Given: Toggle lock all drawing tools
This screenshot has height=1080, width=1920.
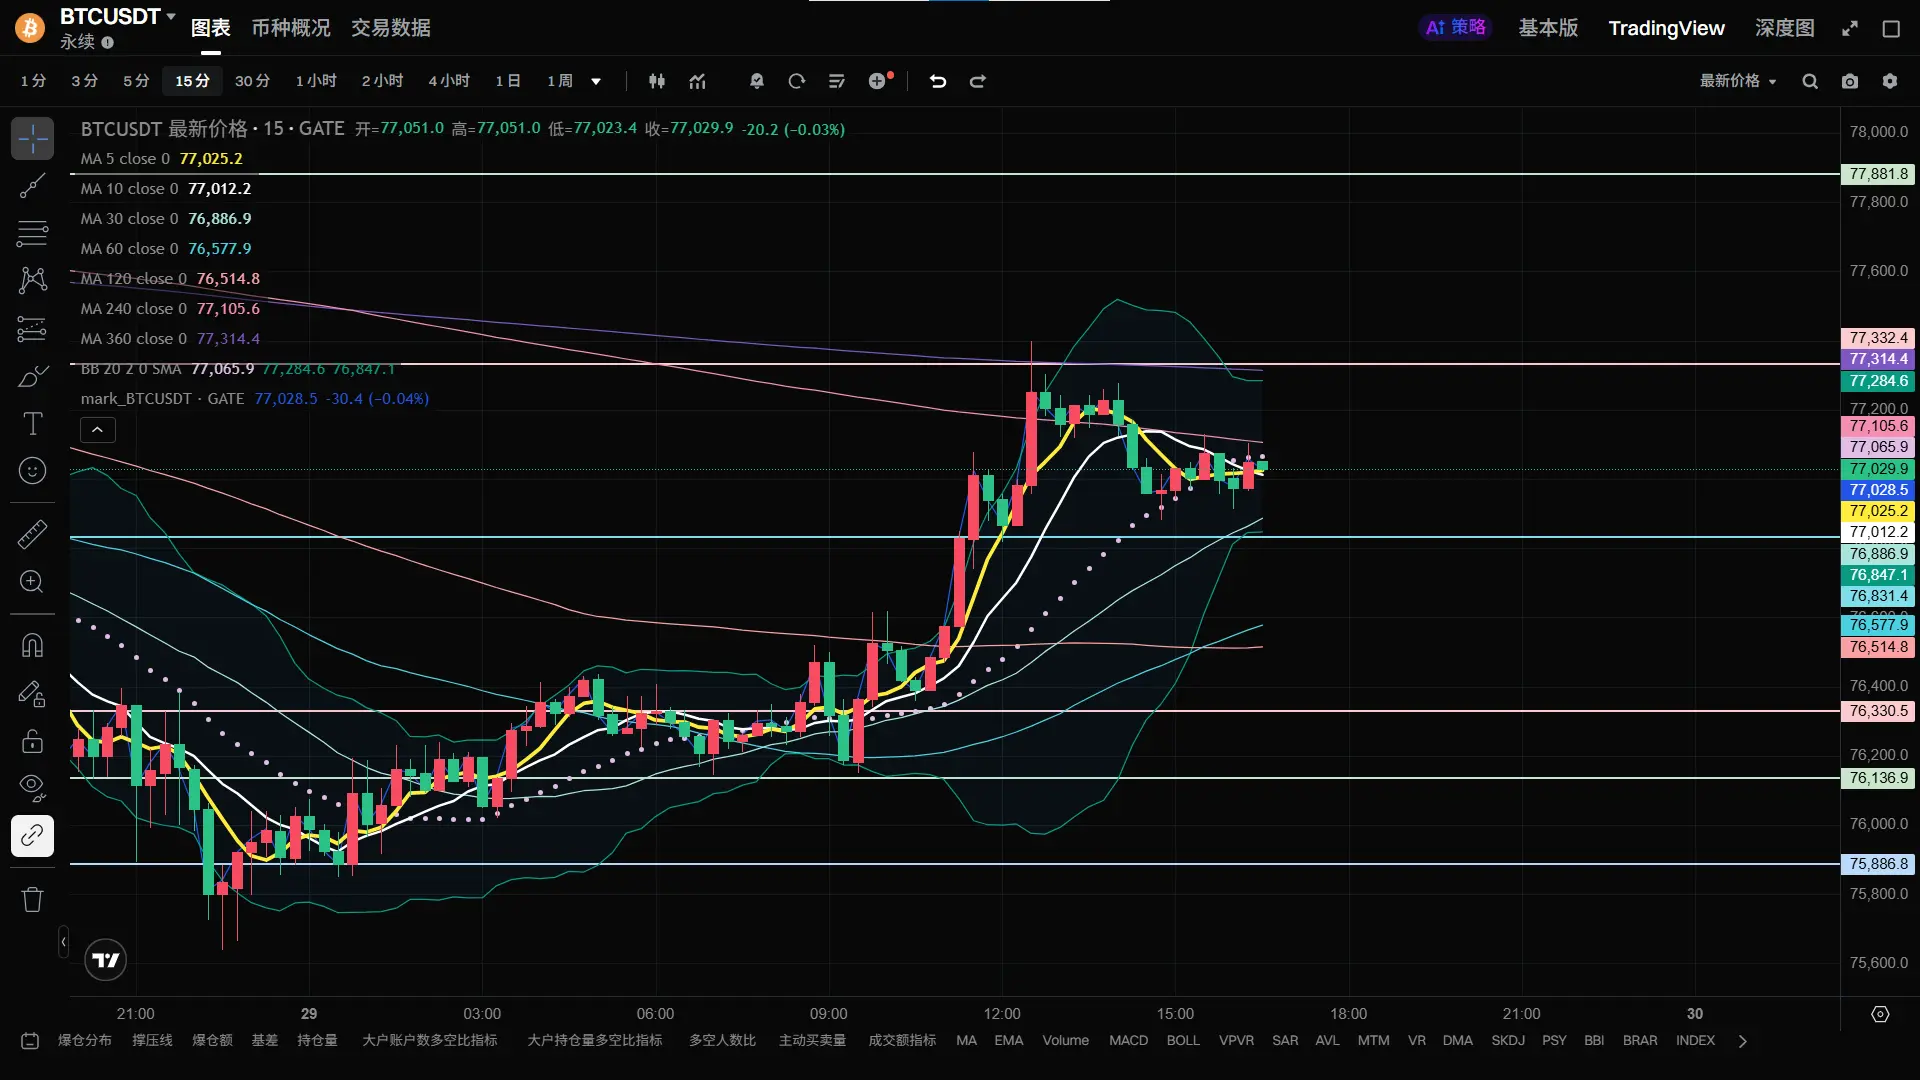Looking at the screenshot, I should tap(32, 741).
